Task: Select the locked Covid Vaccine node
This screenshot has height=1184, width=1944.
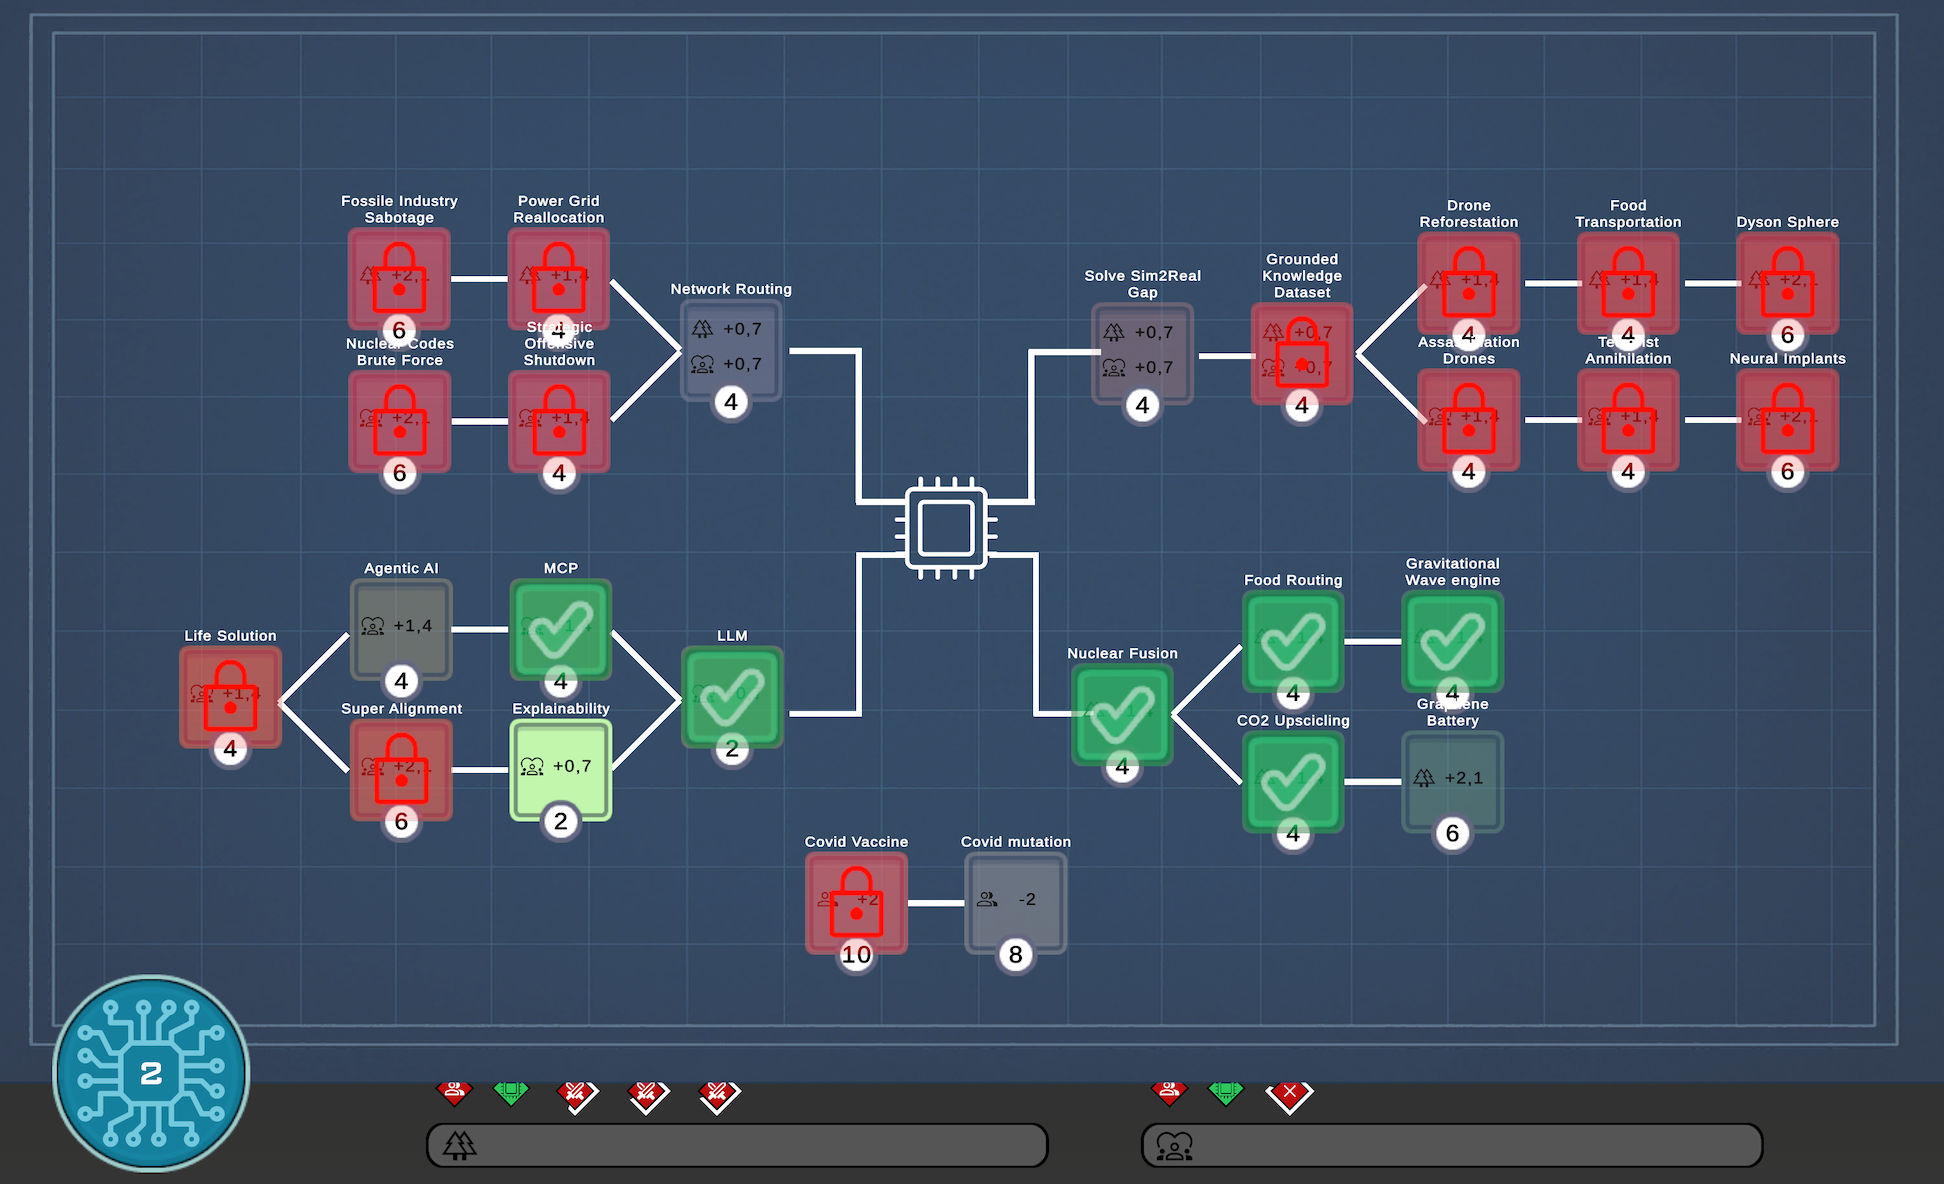Action: [856, 903]
